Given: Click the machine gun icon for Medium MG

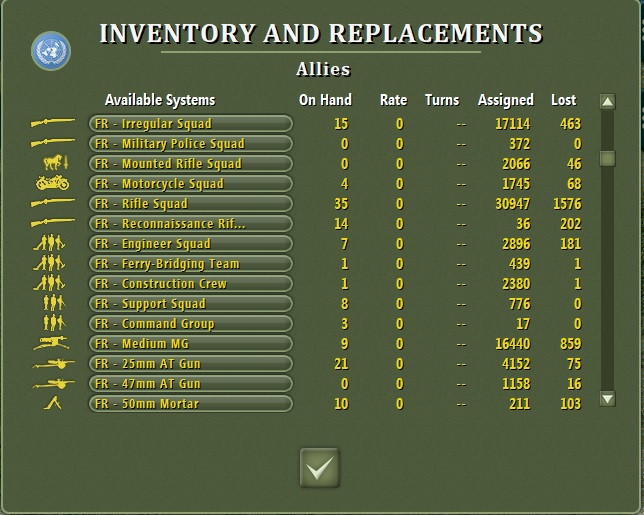Looking at the screenshot, I should click(x=51, y=343).
